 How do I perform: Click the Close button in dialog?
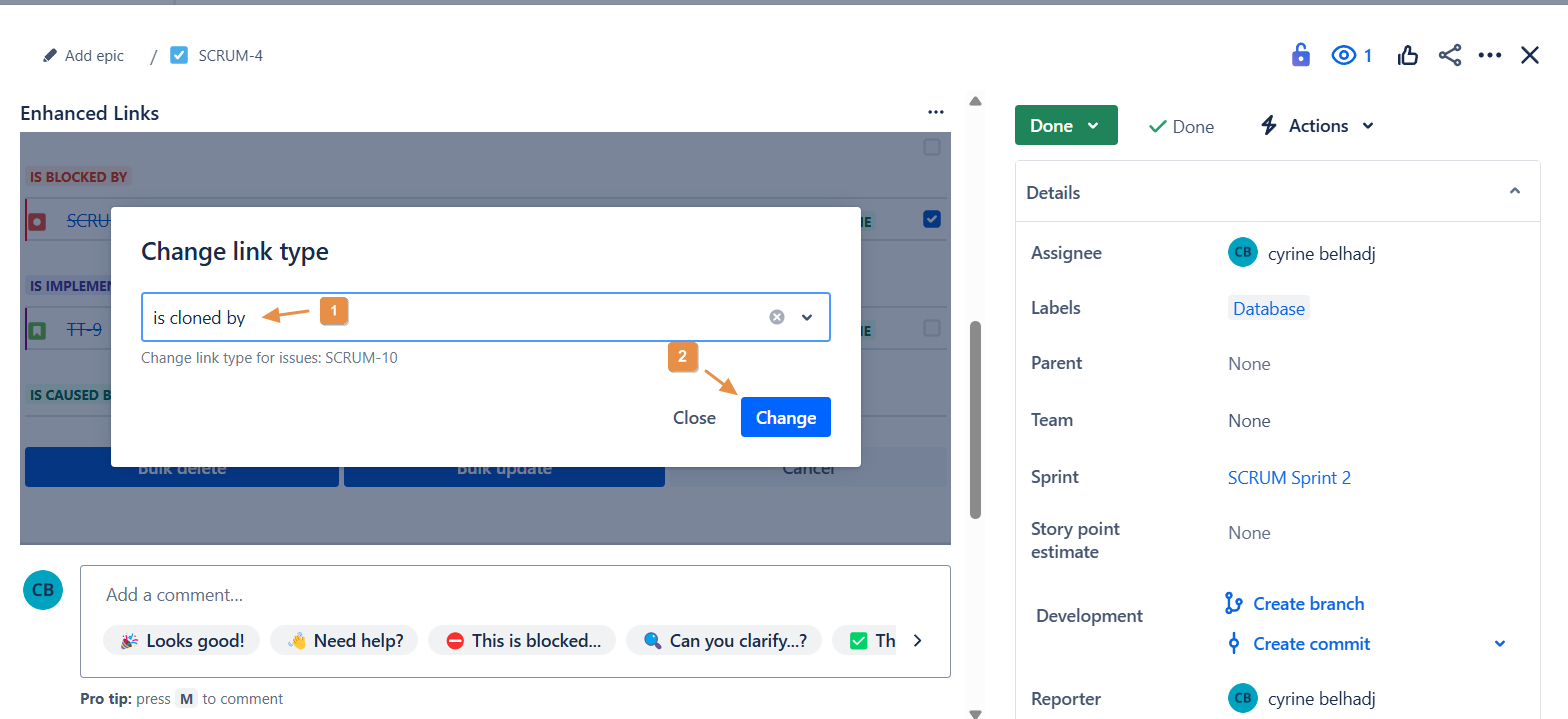coord(694,417)
